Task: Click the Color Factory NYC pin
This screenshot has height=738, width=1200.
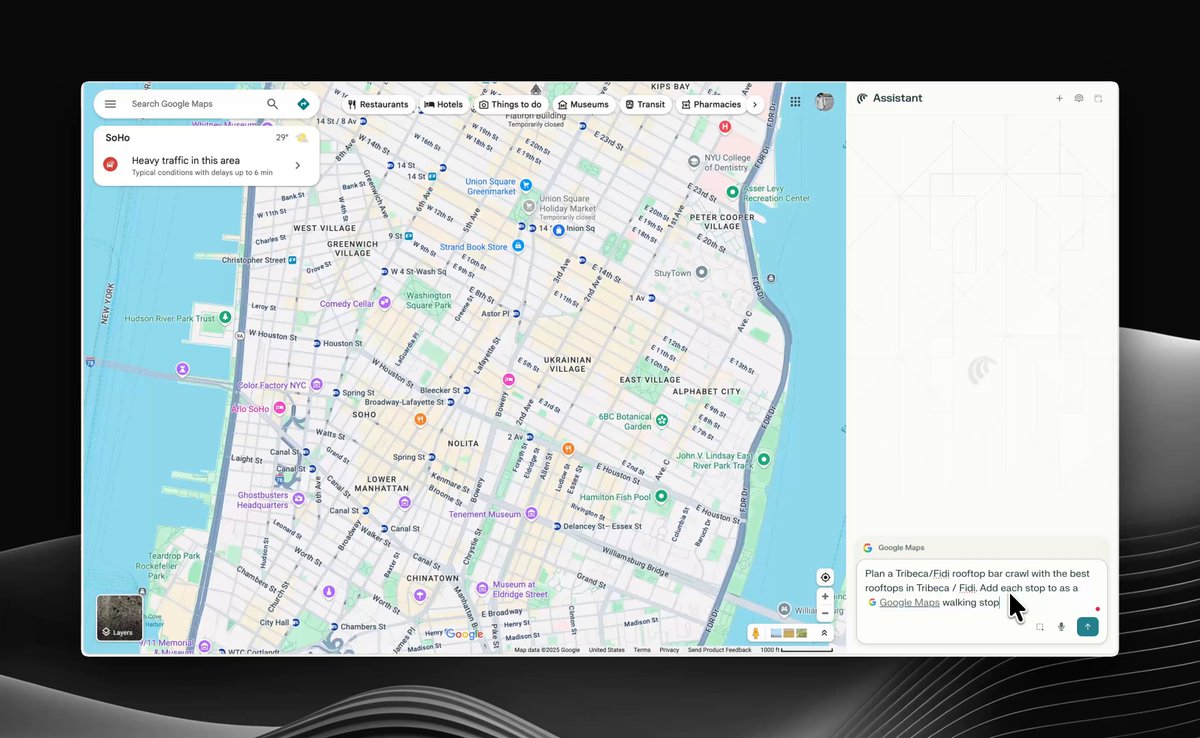Action: [x=316, y=384]
